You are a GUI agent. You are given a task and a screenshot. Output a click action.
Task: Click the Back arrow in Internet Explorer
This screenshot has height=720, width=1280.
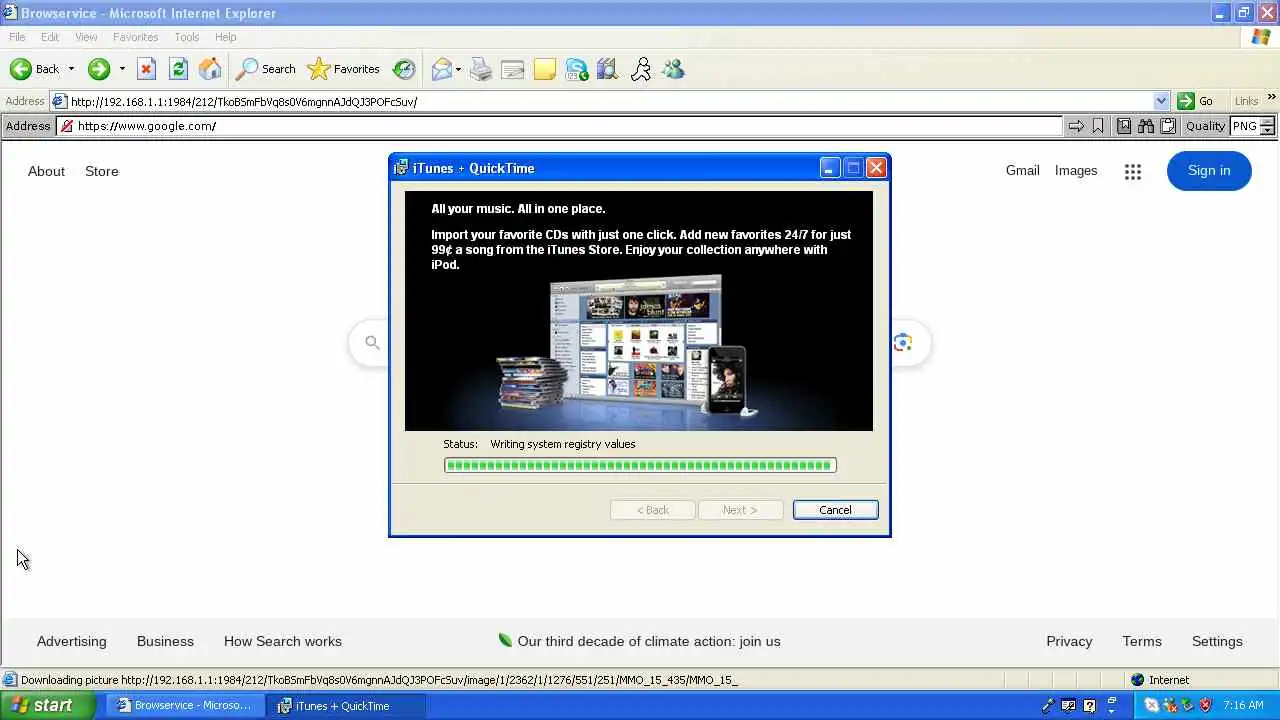21,69
